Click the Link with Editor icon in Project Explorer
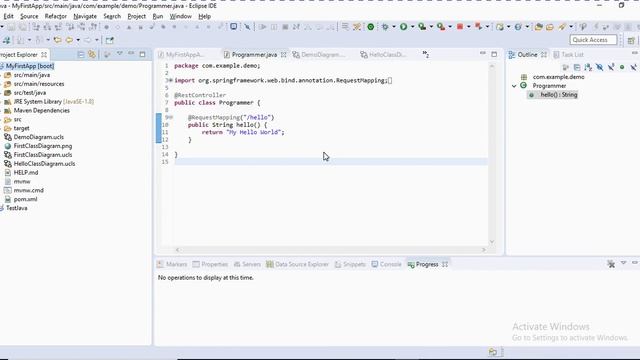Screen dimensions: 640x360 pos(92,55)
